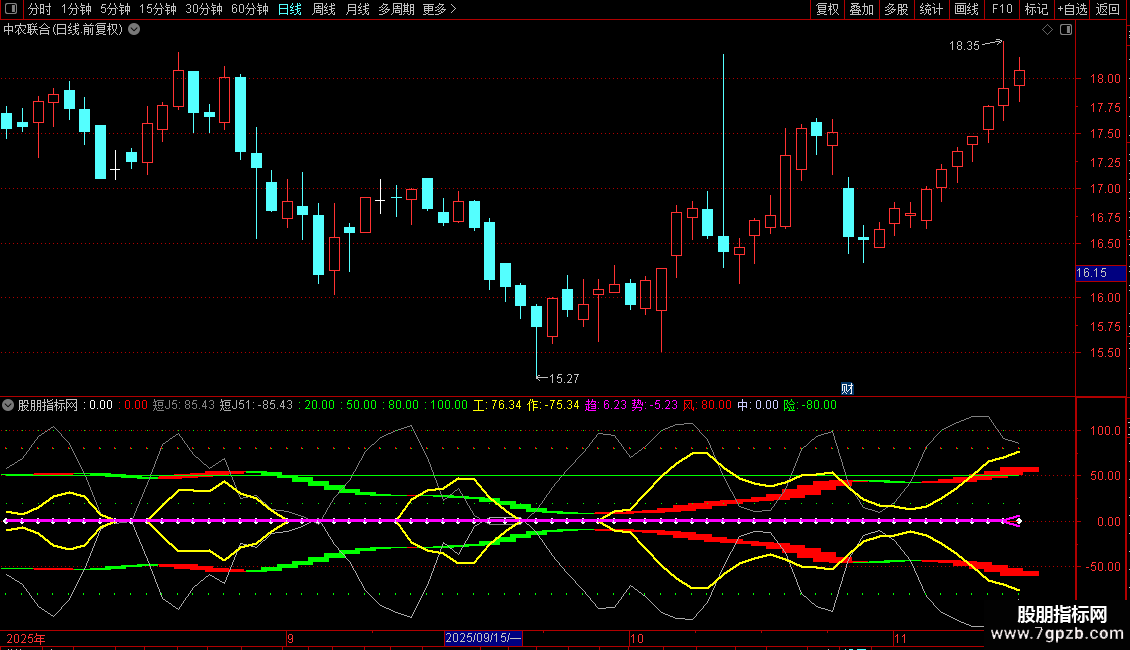Click the 短J51: -85.43 indicator value
The height and width of the screenshot is (650, 1130).
point(257,405)
